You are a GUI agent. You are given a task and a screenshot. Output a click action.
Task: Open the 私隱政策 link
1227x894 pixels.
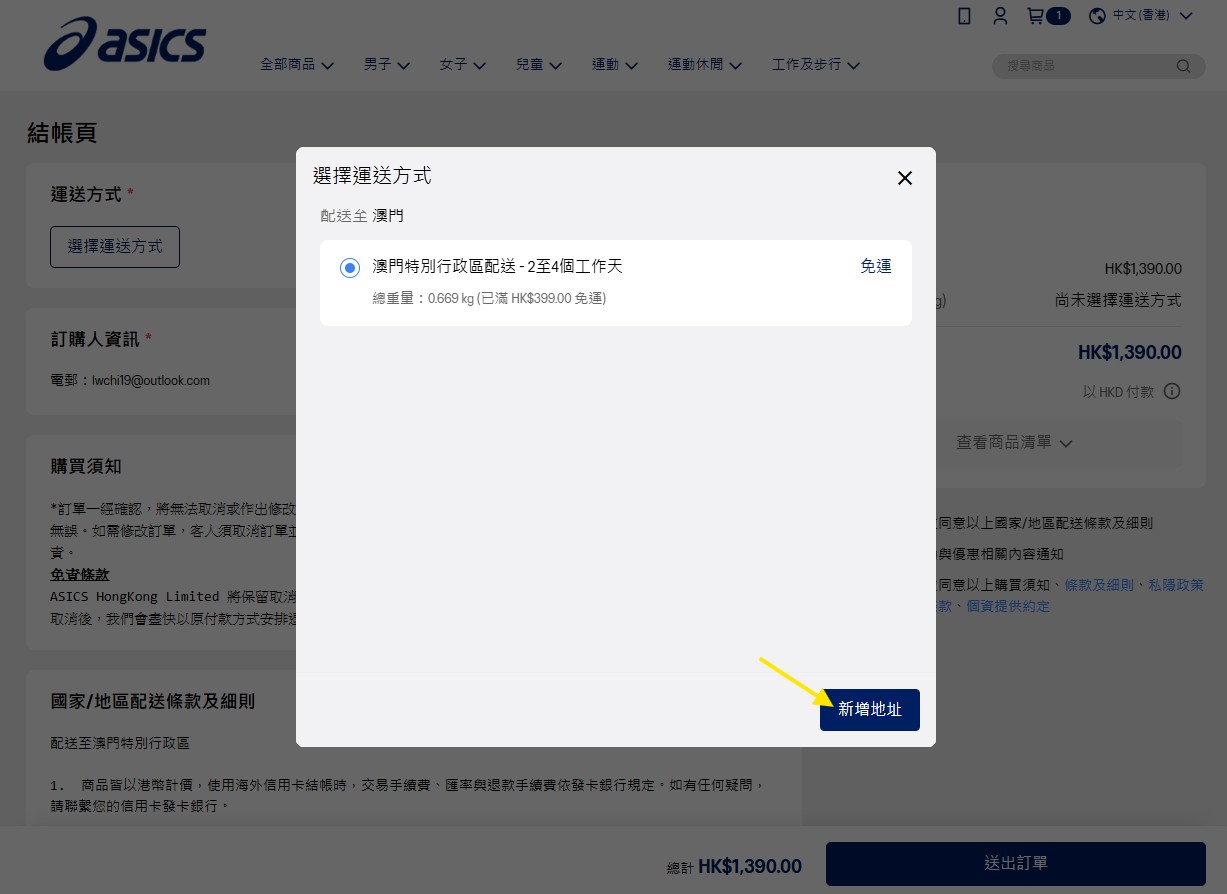point(1176,585)
